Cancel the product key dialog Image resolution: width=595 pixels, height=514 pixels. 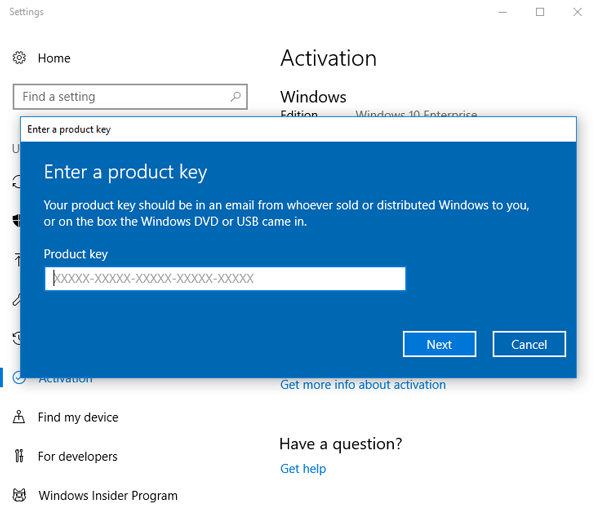[x=529, y=344]
